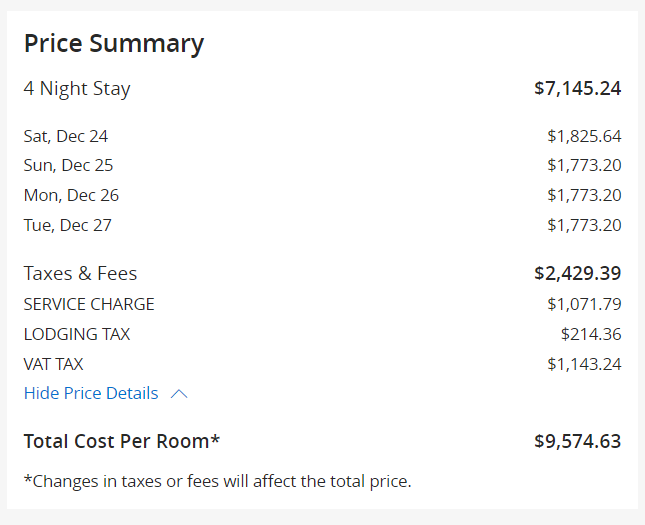Image resolution: width=645 pixels, height=525 pixels.
Task: Click the Hide Price Details link
Action: (91, 393)
